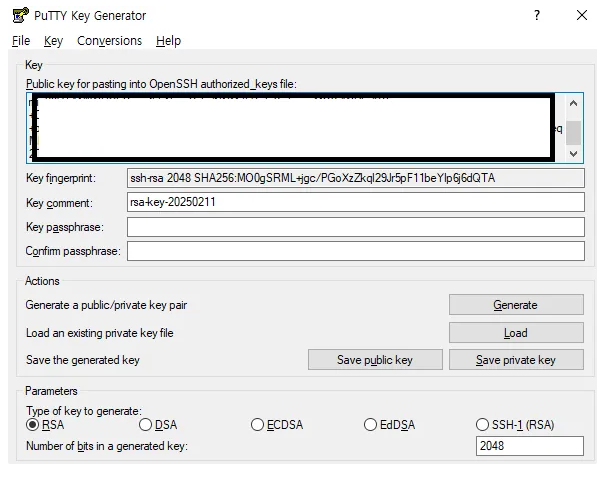The image size is (611, 478).
Task: Select the RSA key type
Action: tap(45, 424)
